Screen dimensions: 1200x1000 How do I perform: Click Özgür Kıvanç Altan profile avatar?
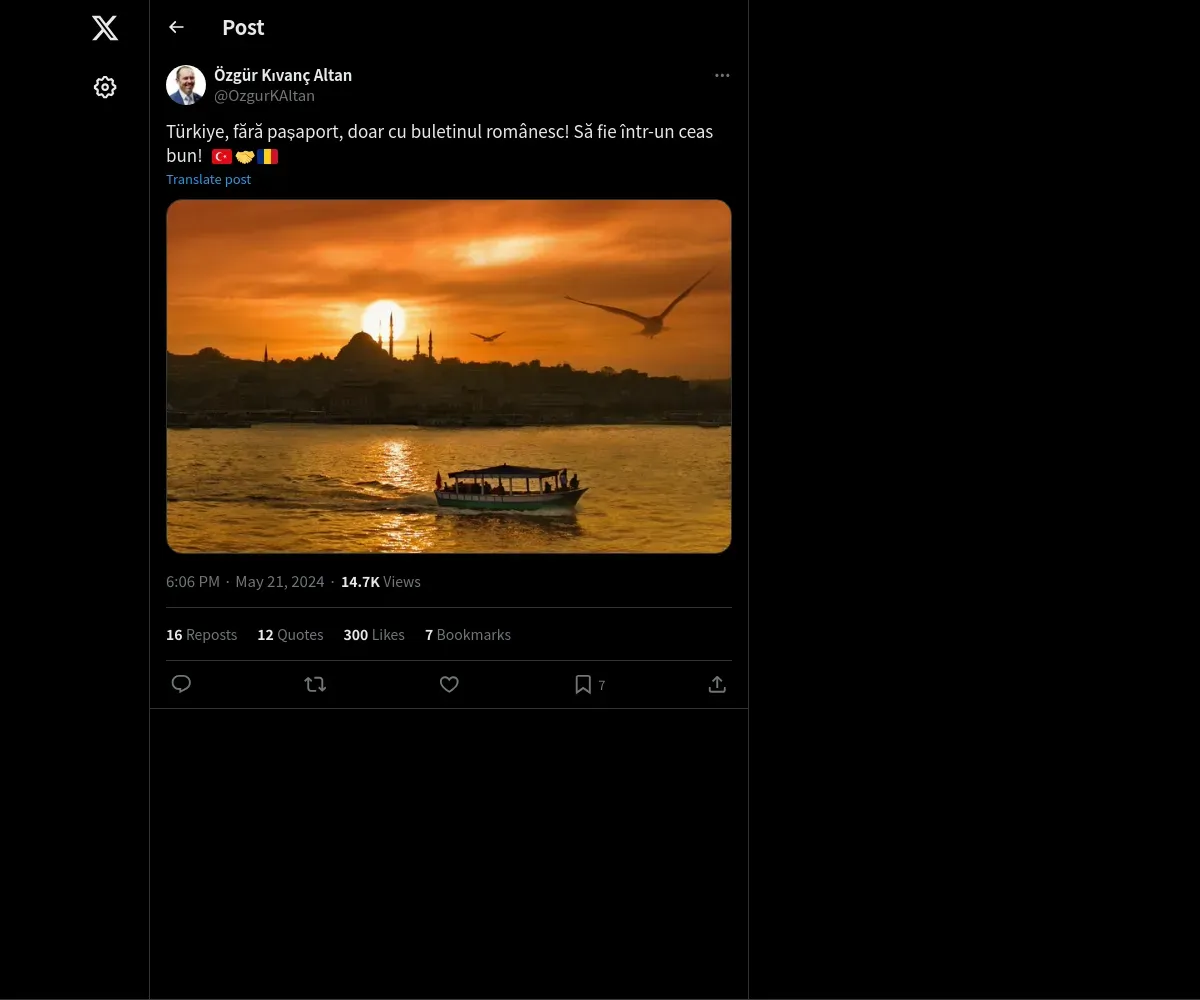(x=186, y=85)
